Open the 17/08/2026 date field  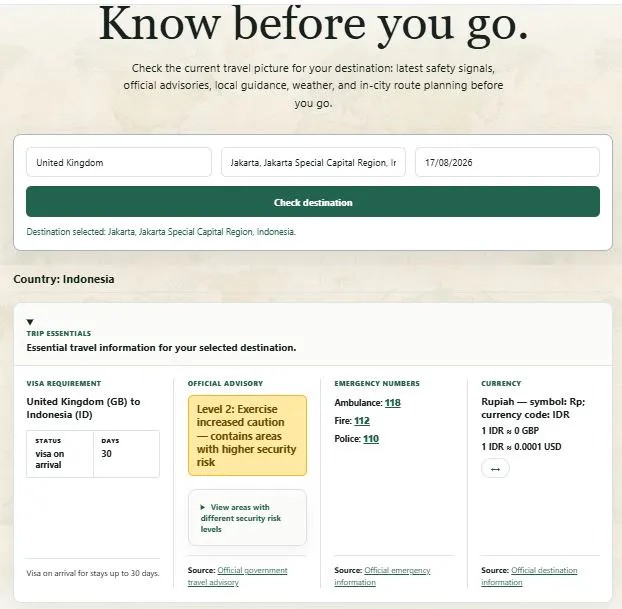point(507,162)
